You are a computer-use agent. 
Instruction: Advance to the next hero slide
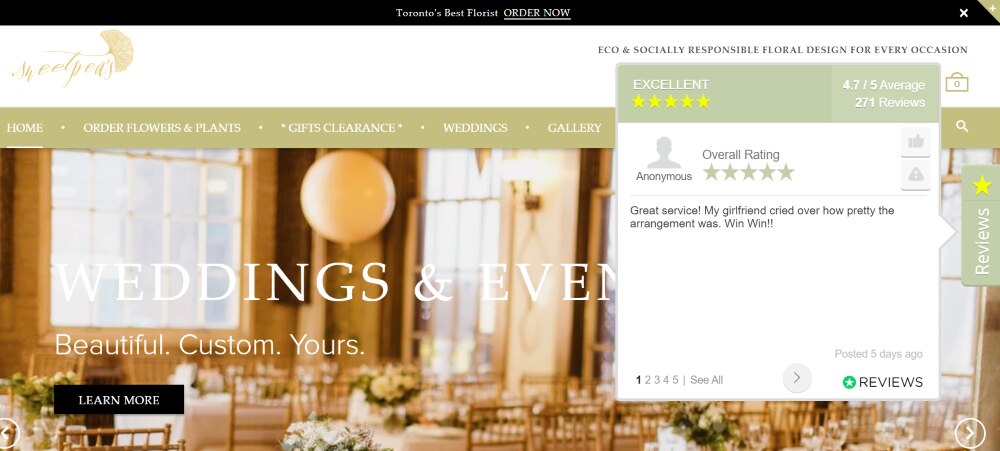point(970,433)
